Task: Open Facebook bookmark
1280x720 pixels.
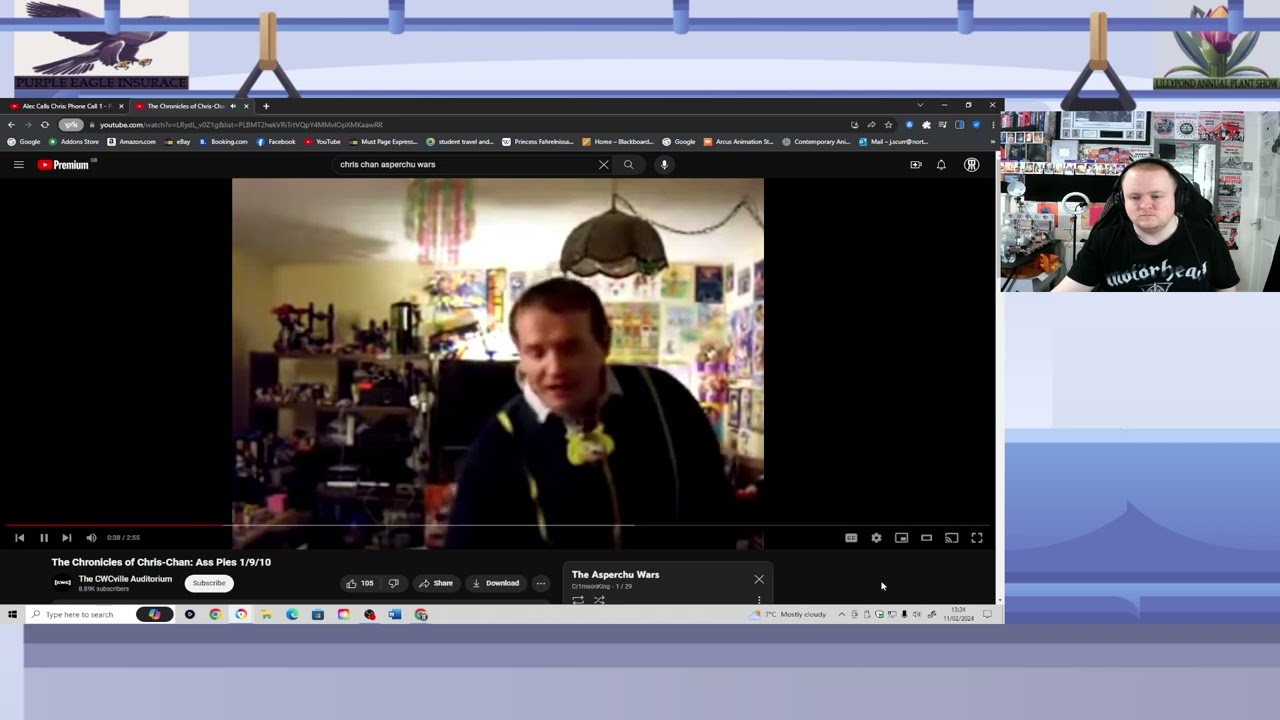Action: tap(276, 142)
